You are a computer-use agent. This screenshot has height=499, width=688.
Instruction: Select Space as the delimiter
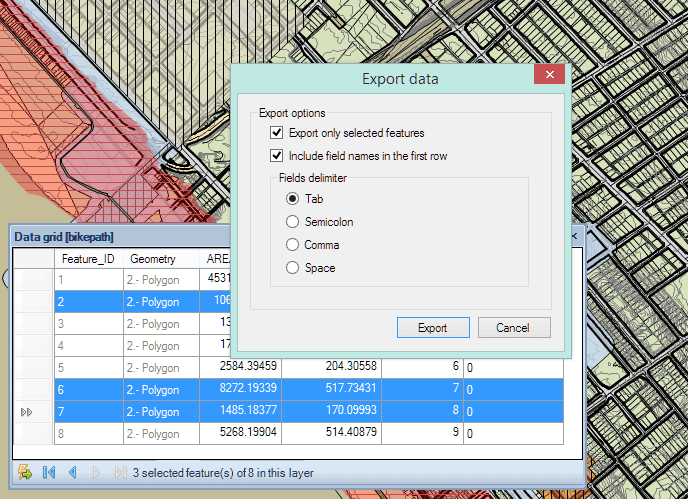[x=293, y=268]
